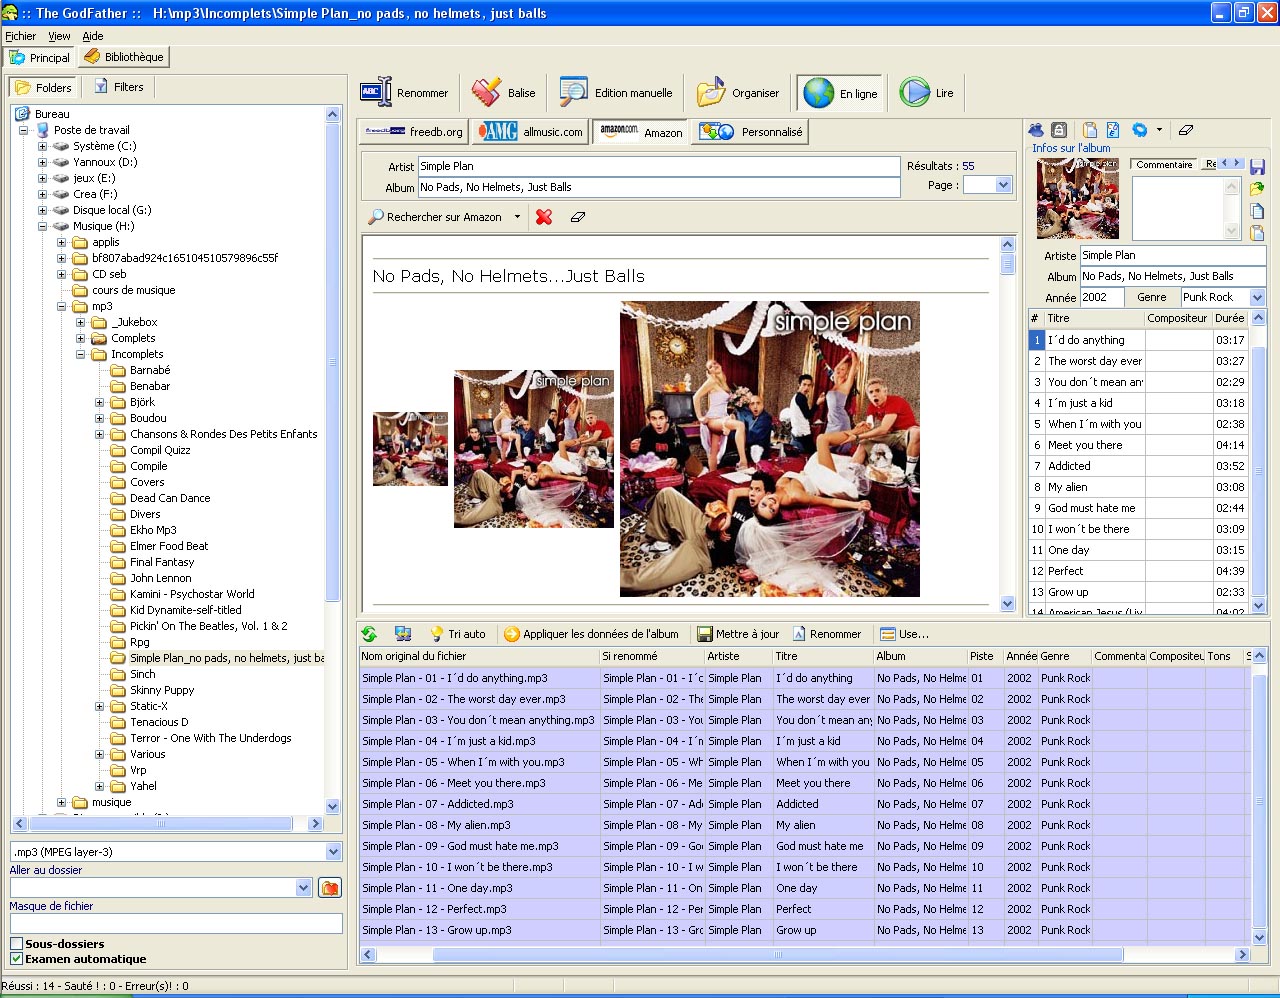Toggle the En ligne mode button
Screen dimensions: 1280x998
pyautogui.click(x=840, y=93)
